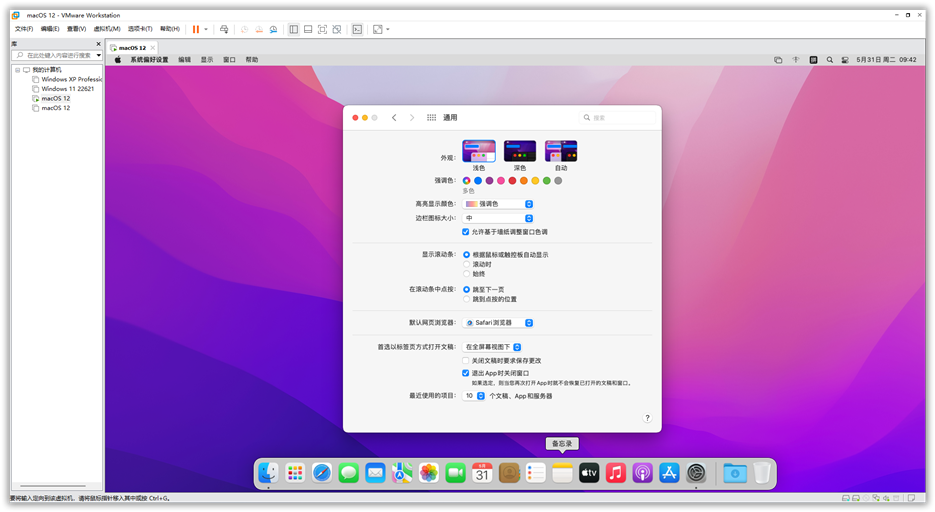
Task: Launch Apple TV from the Dock
Action: coord(589,473)
